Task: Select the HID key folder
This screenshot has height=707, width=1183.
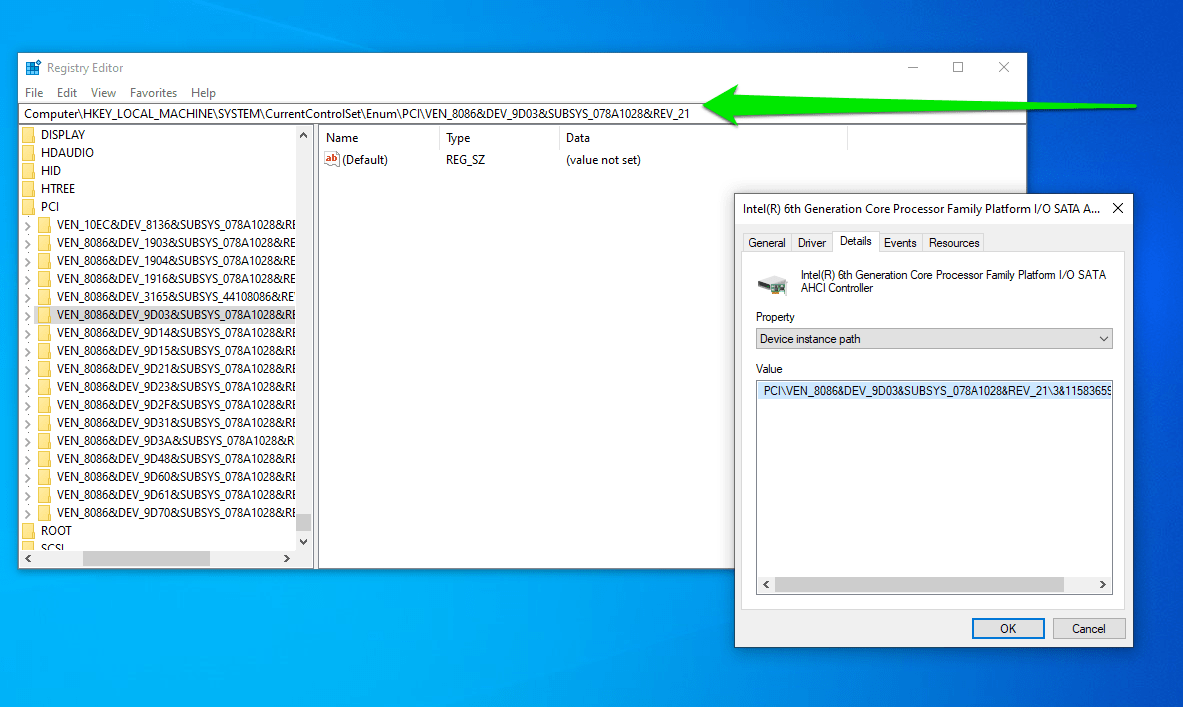Action: (x=51, y=171)
